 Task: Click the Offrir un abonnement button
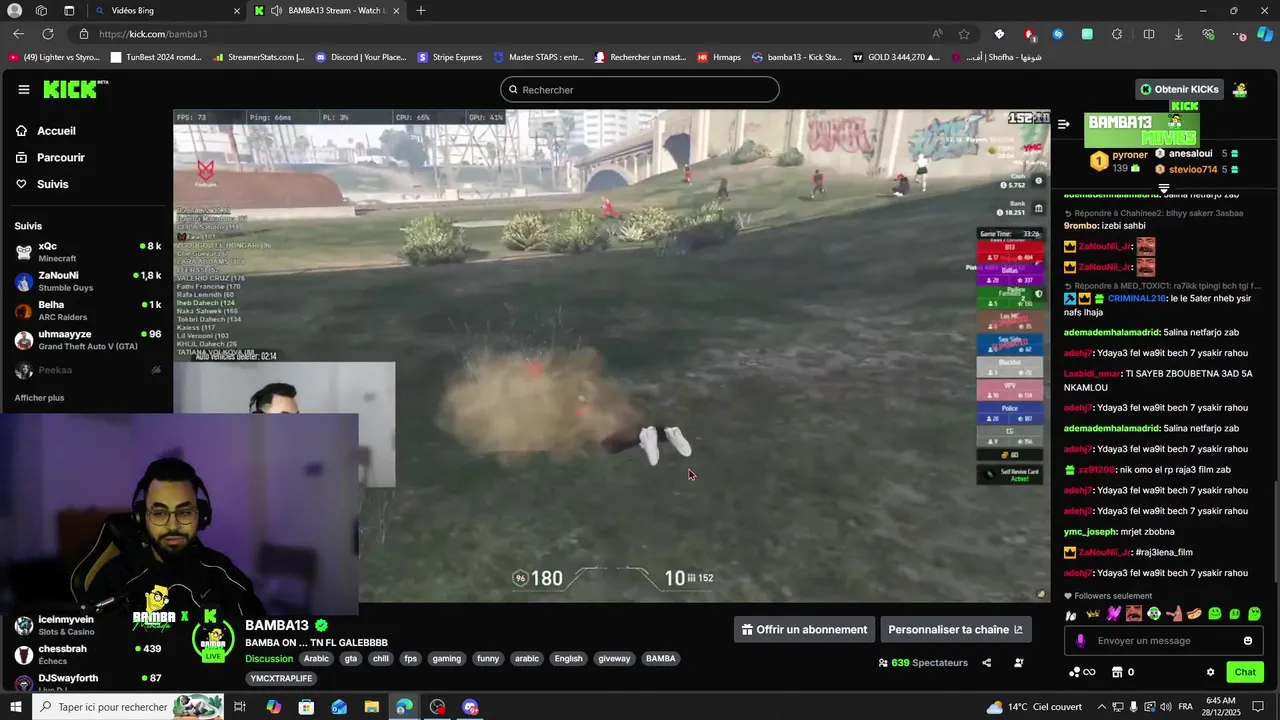click(x=805, y=629)
